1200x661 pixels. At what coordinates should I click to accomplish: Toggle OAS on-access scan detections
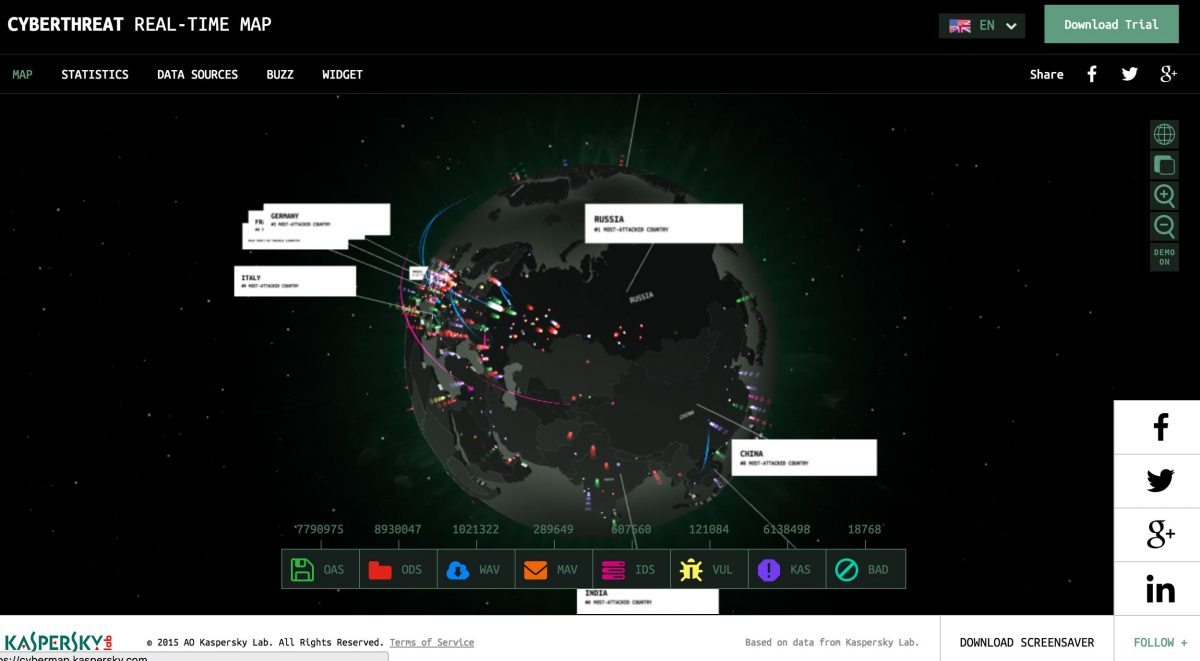(320, 569)
